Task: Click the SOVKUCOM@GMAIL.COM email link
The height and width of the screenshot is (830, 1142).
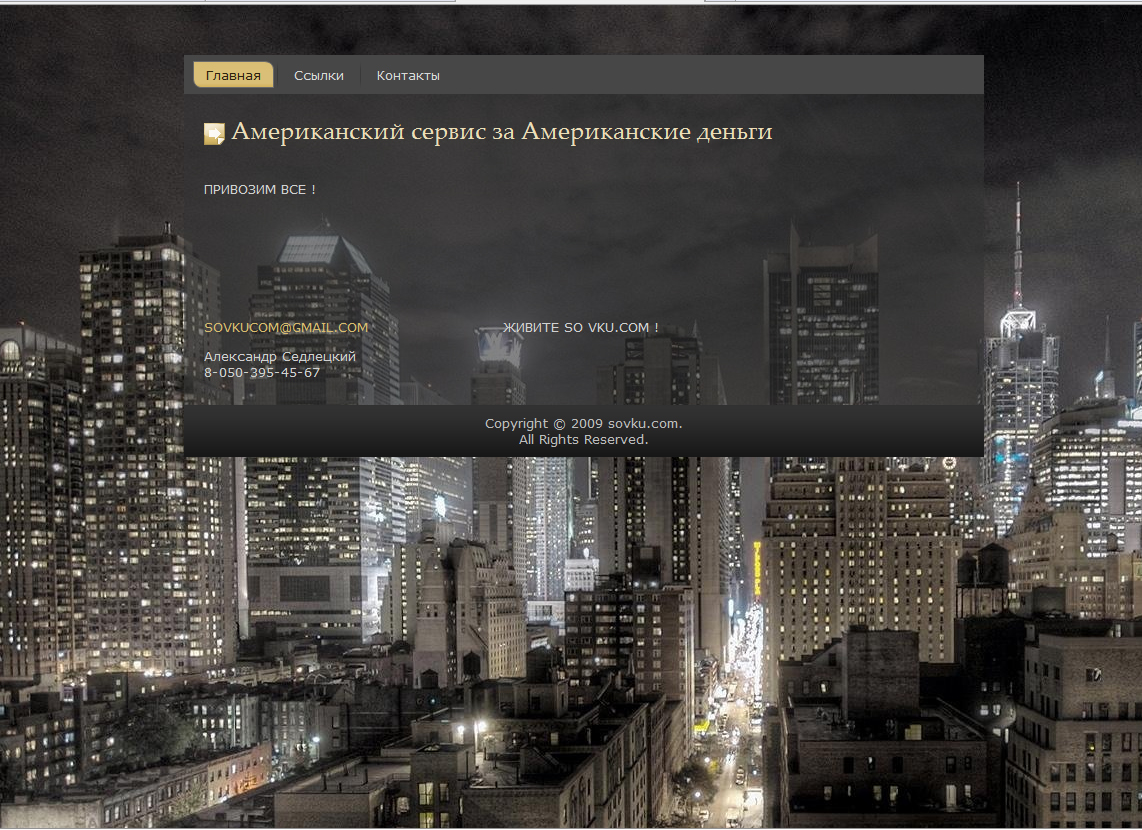Action: (286, 327)
